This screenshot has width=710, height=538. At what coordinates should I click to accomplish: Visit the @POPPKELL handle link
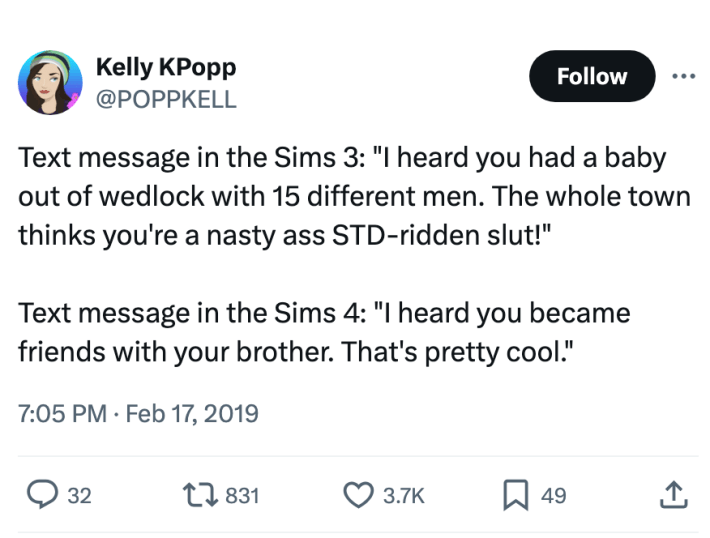[x=166, y=100]
